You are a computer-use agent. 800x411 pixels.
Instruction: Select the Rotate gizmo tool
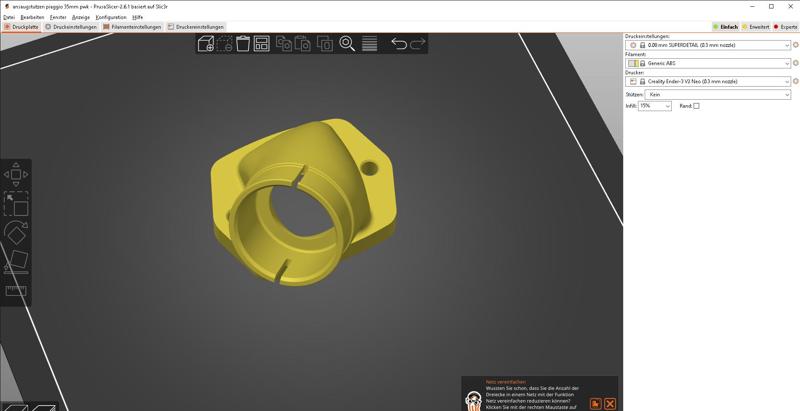(x=16, y=233)
